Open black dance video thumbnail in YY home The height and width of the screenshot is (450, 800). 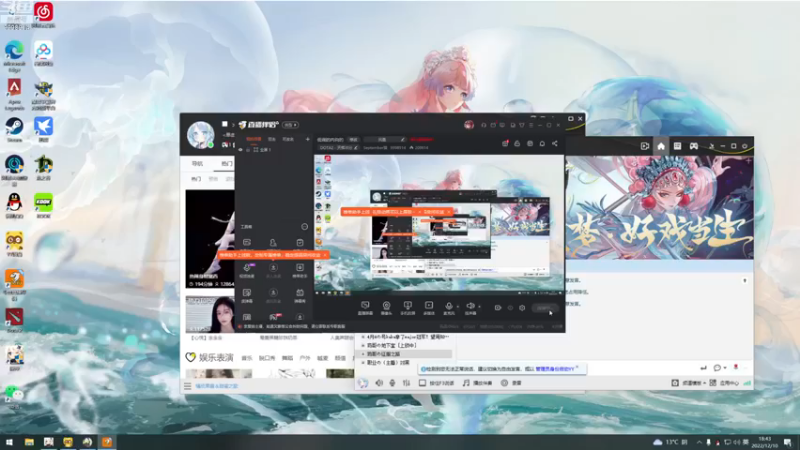[210, 238]
